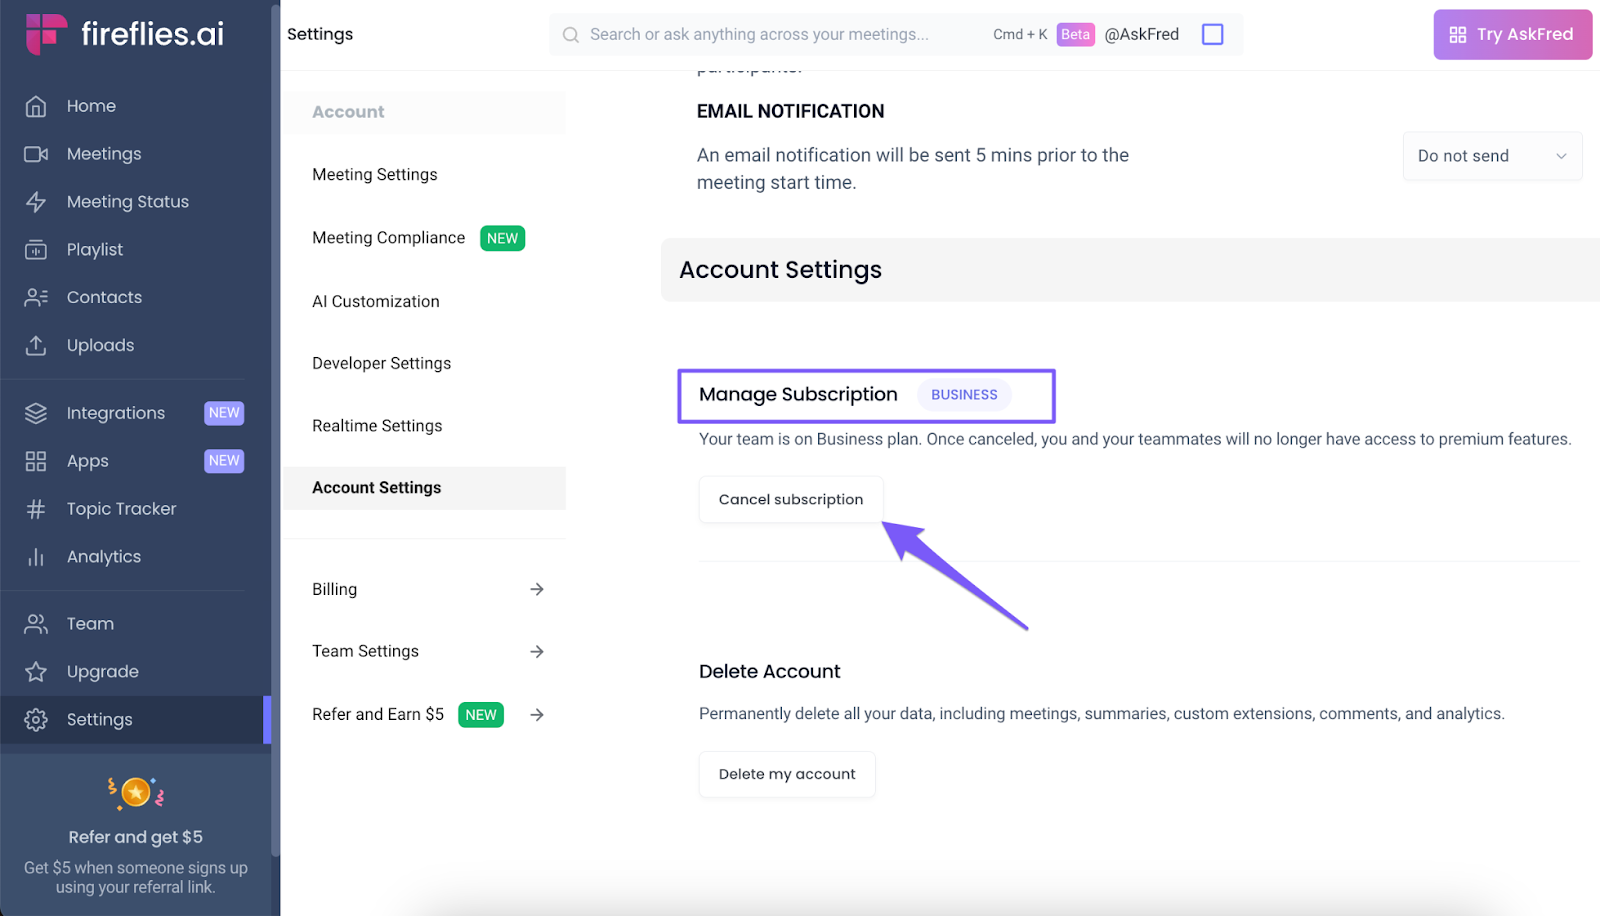
Task: Click the Meetings camera icon
Action: pos(36,154)
